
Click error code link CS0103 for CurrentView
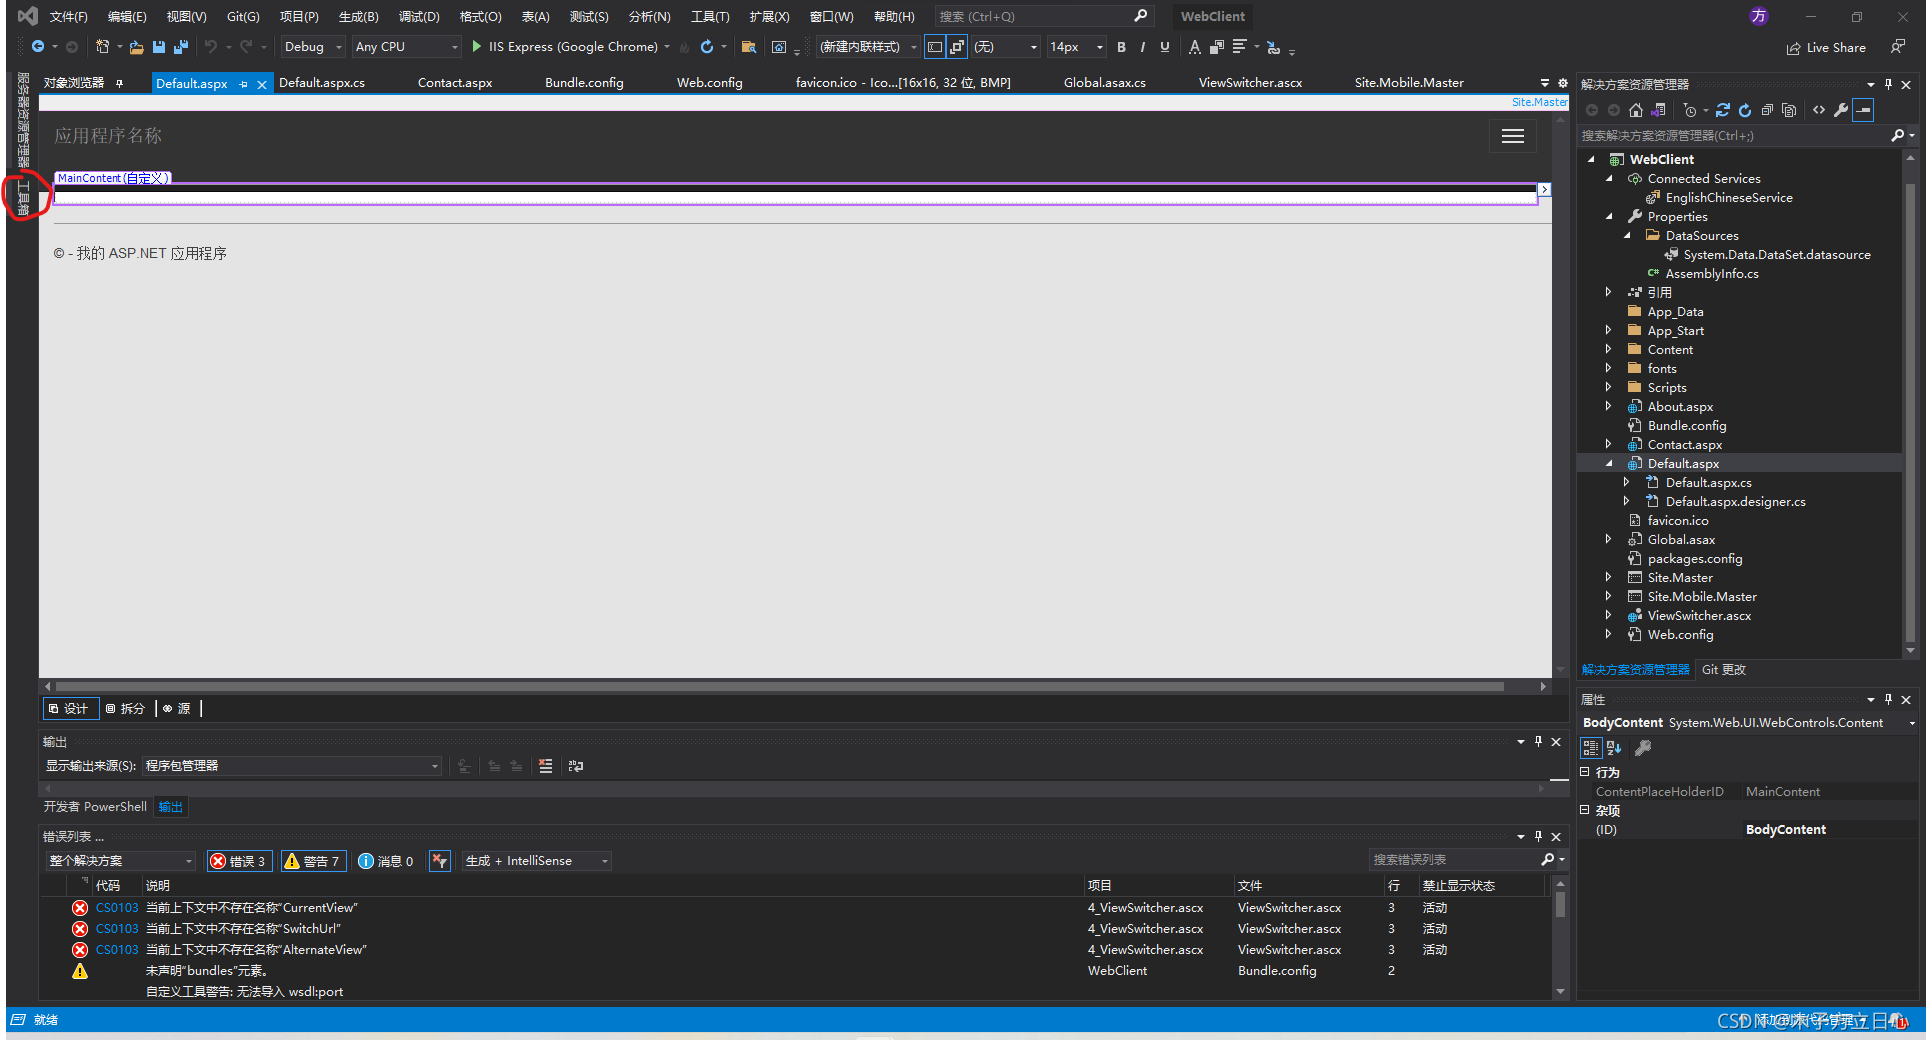click(117, 908)
